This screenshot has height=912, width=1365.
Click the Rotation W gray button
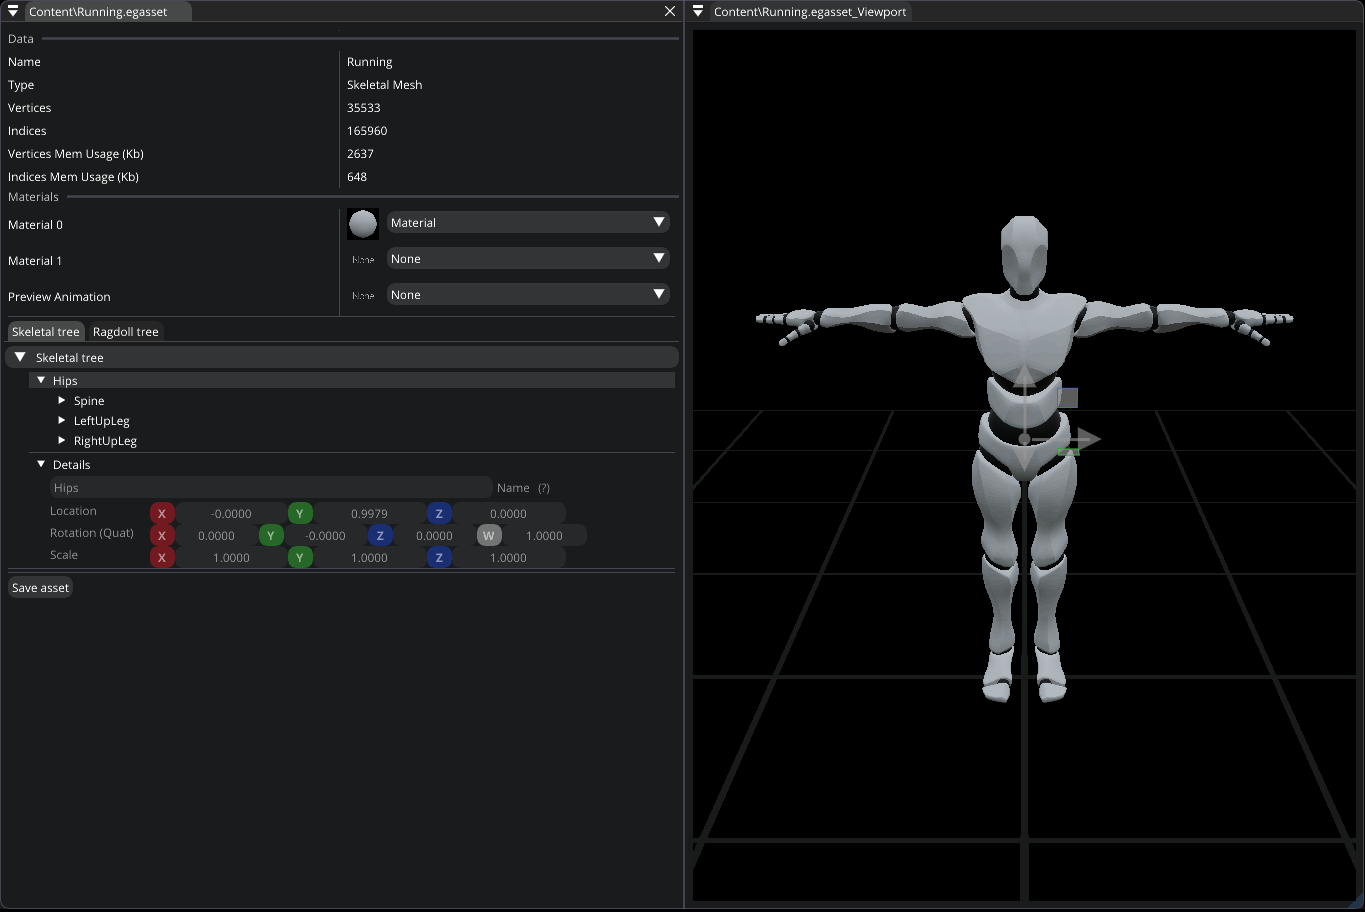489,535
